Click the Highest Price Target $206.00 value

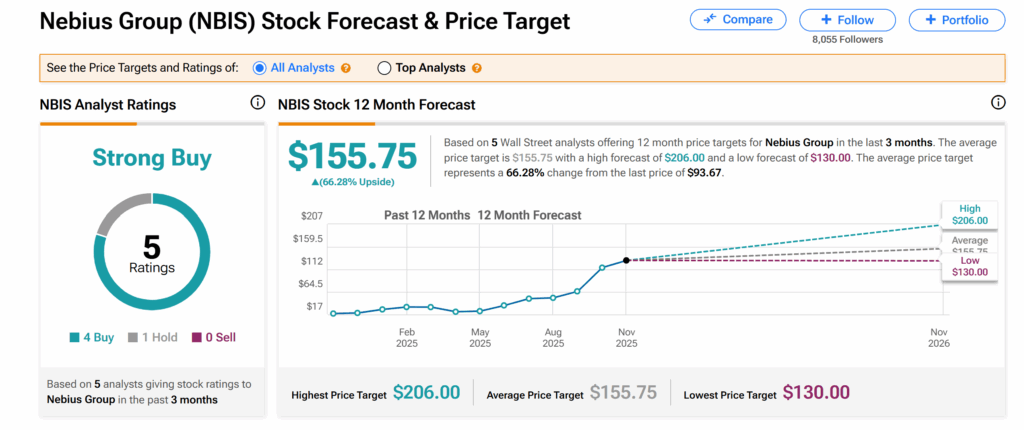point(426,393)
